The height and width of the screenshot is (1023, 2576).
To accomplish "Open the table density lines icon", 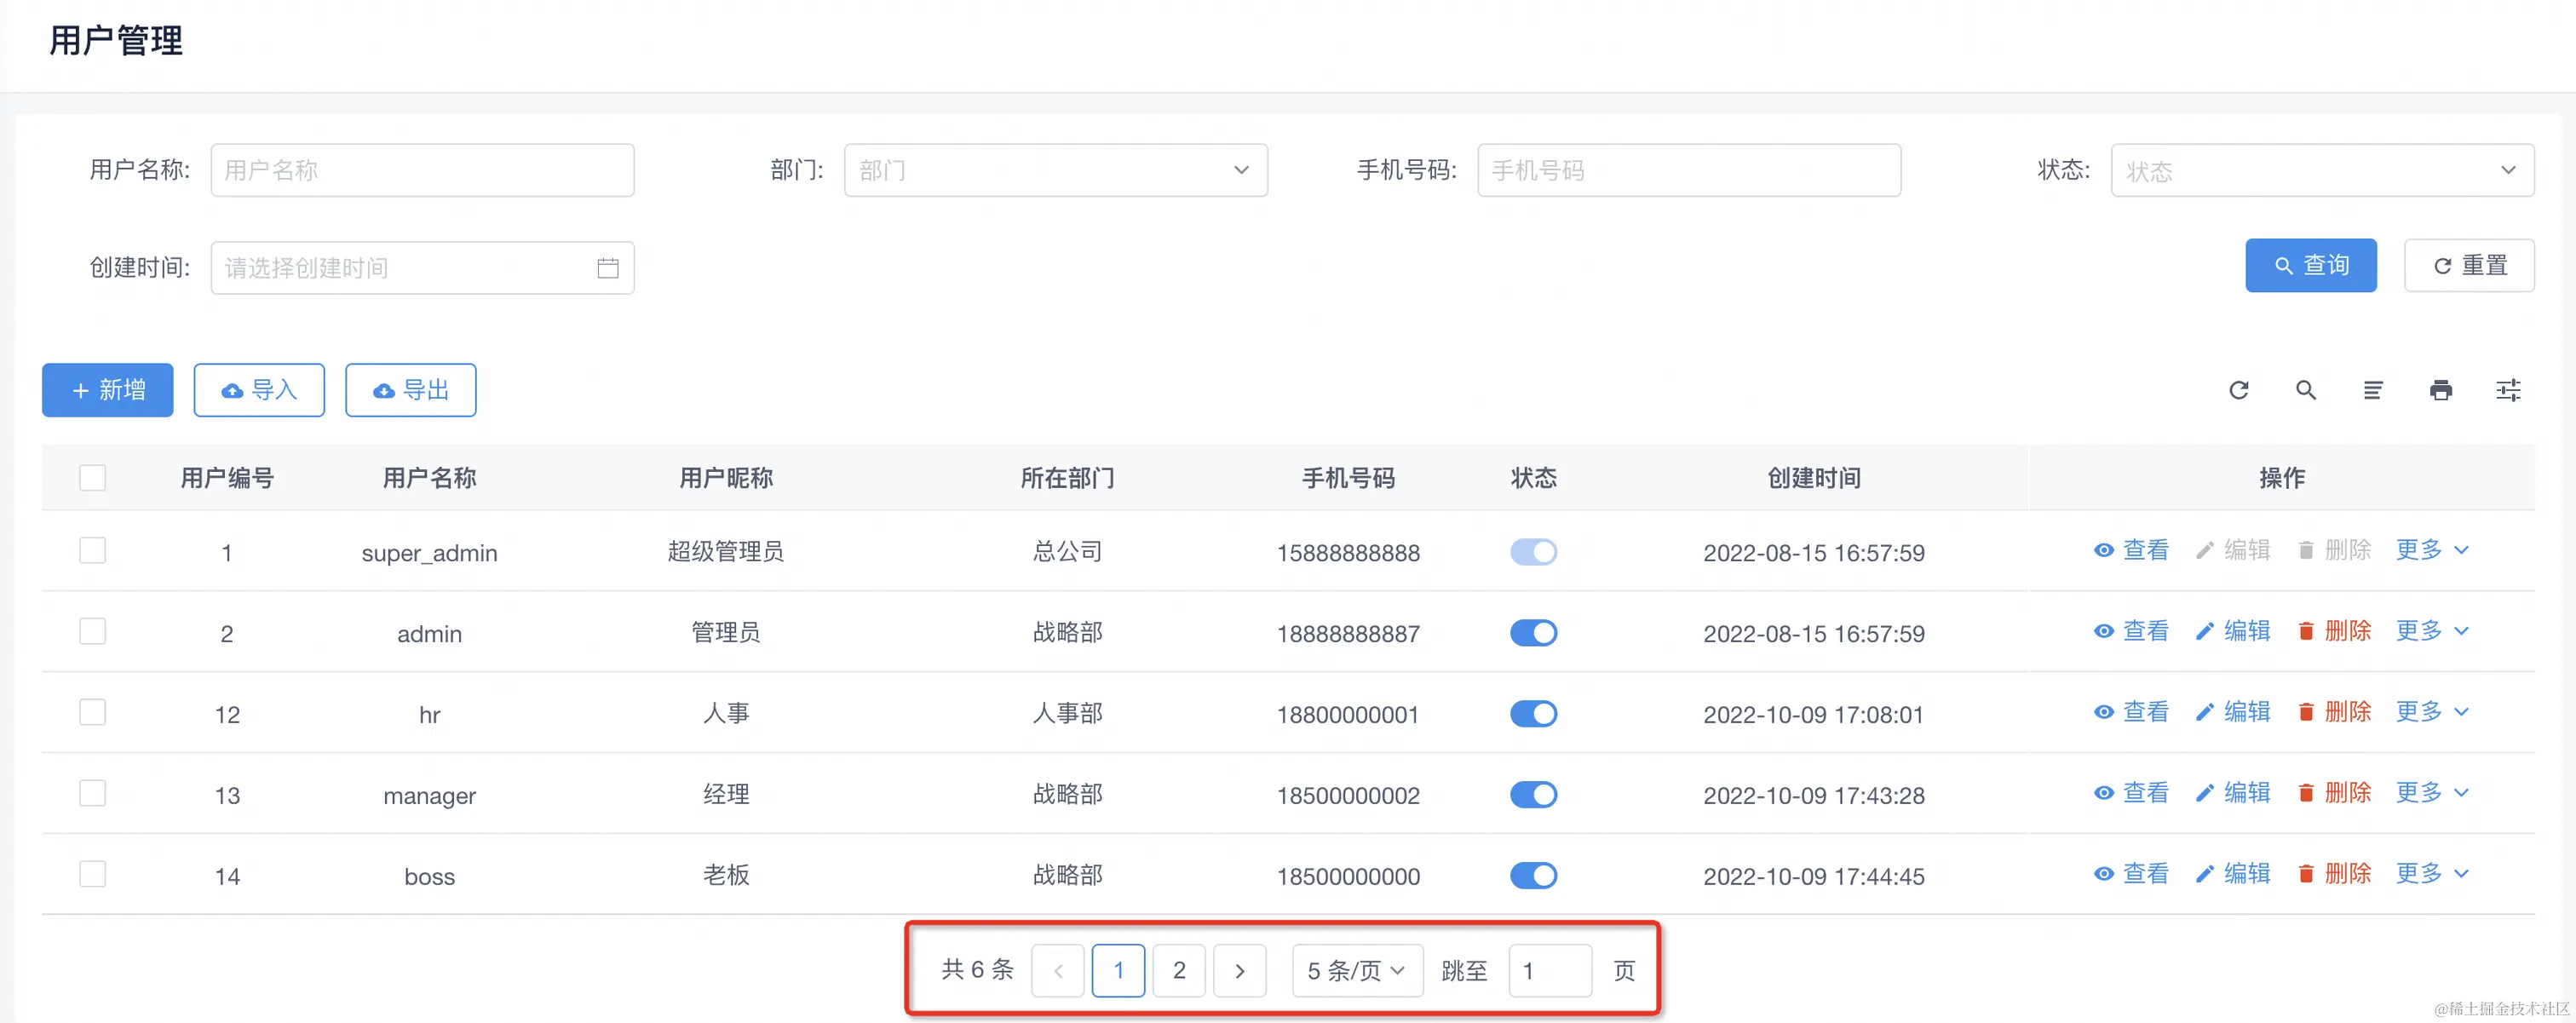I will coord(2372,390).
